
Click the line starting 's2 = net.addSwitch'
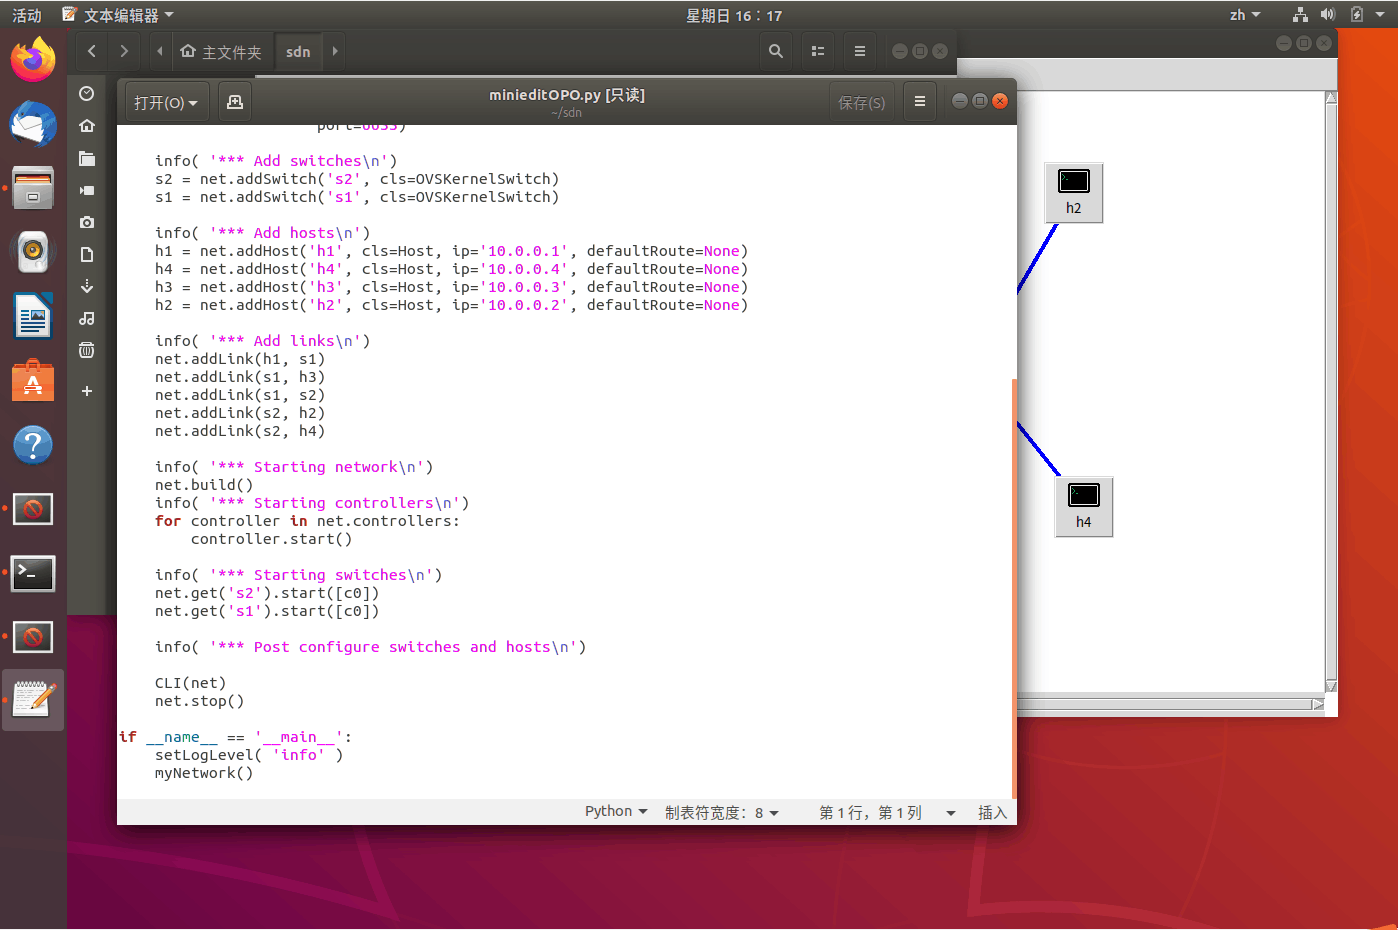[357, 179]
